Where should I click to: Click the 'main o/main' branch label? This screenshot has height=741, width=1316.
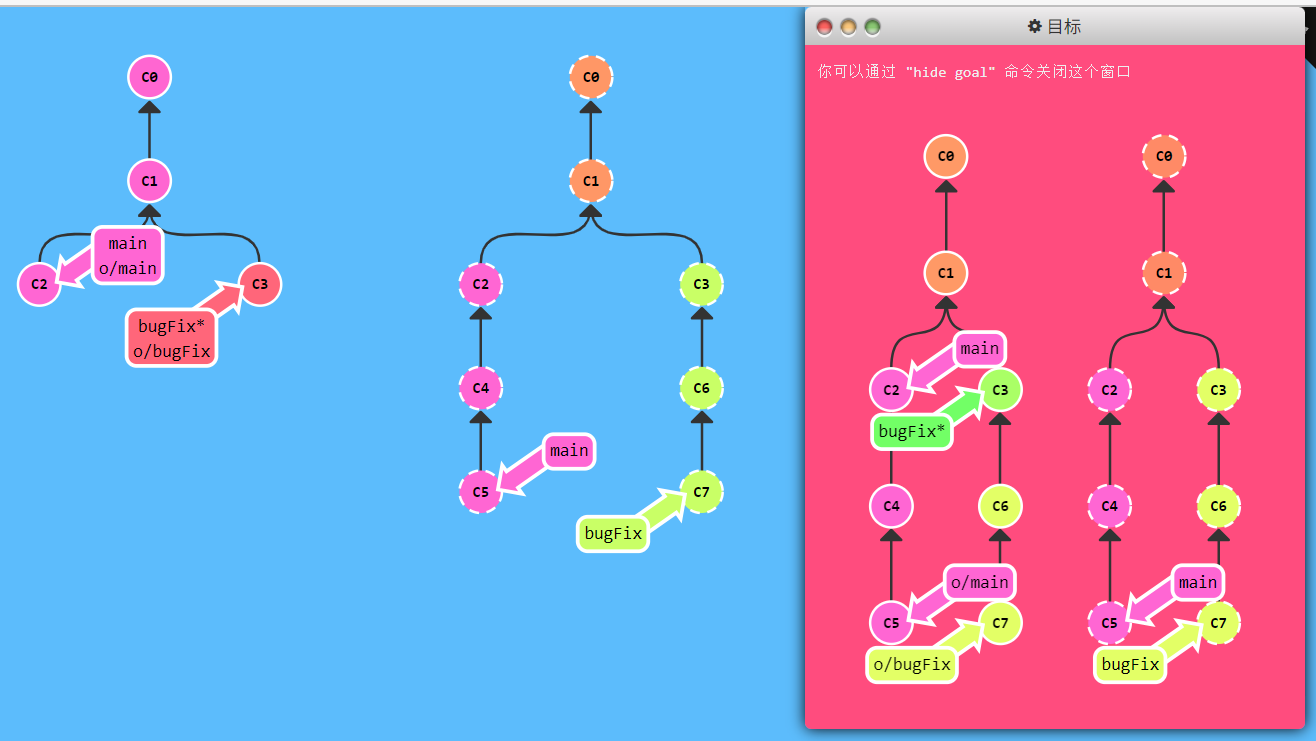pyautogui.click(x=128, y=255)
